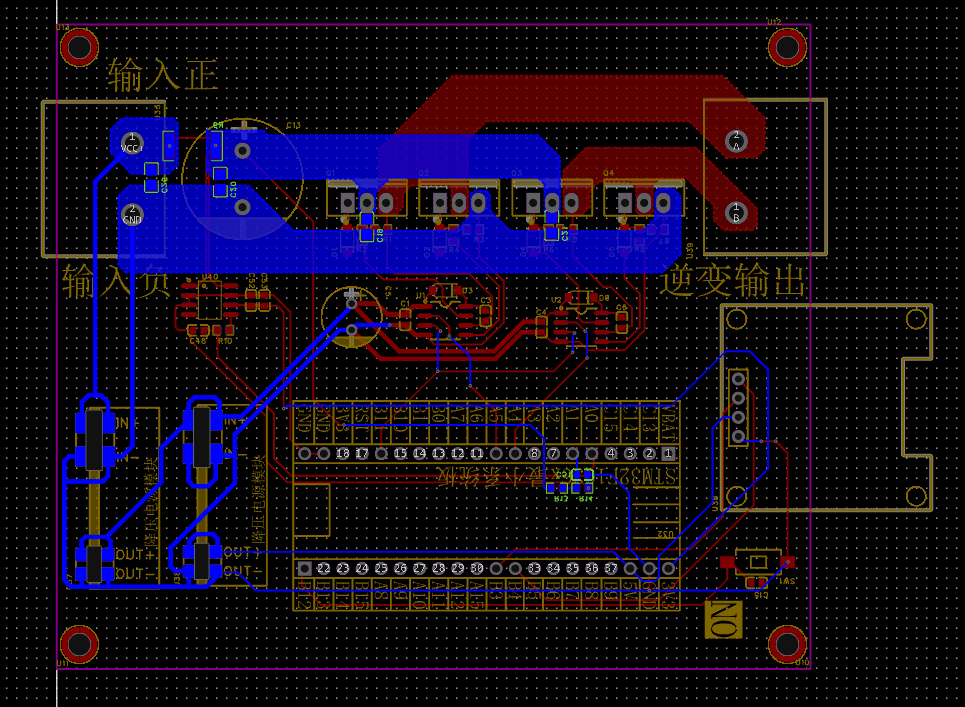The image size is (965, 707).
Task: Select the U40 IC footprint
Action: 209,300
